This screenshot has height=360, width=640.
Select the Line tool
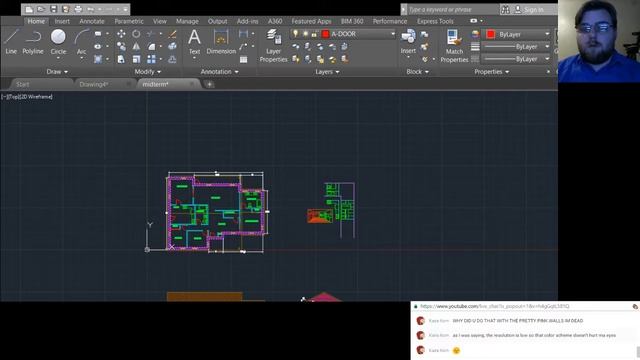click(x=11, y=42)
